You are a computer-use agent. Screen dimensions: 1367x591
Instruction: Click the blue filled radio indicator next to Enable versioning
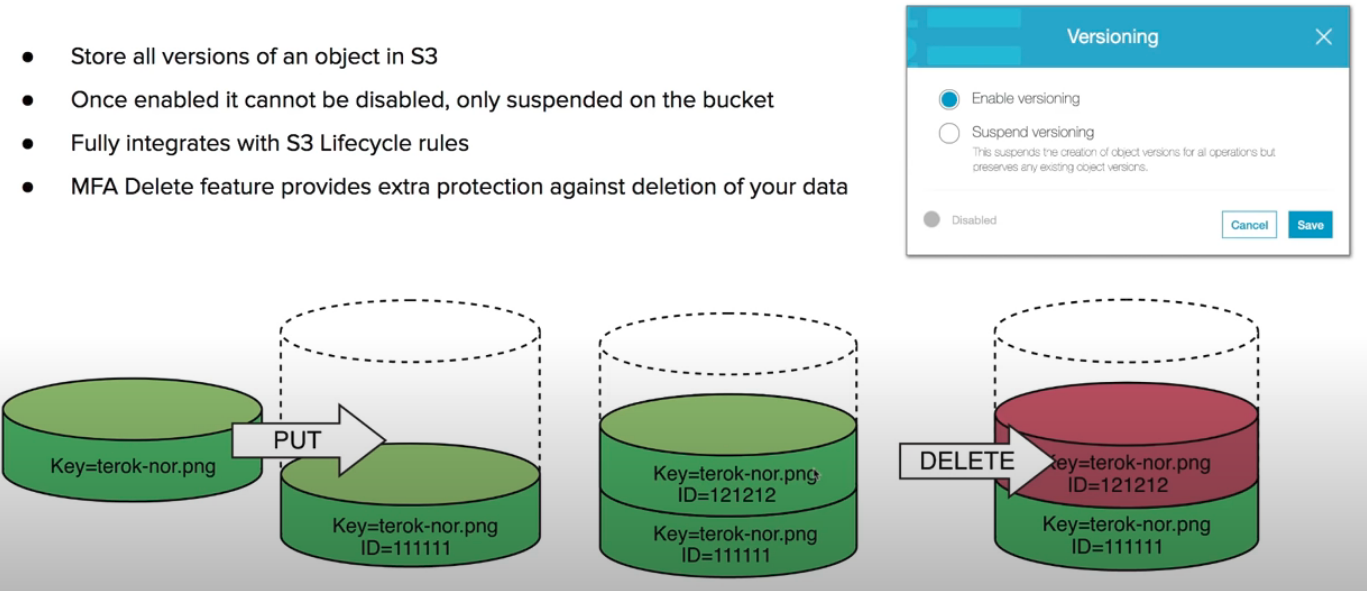pyautogui.click(x=951, y=98)
